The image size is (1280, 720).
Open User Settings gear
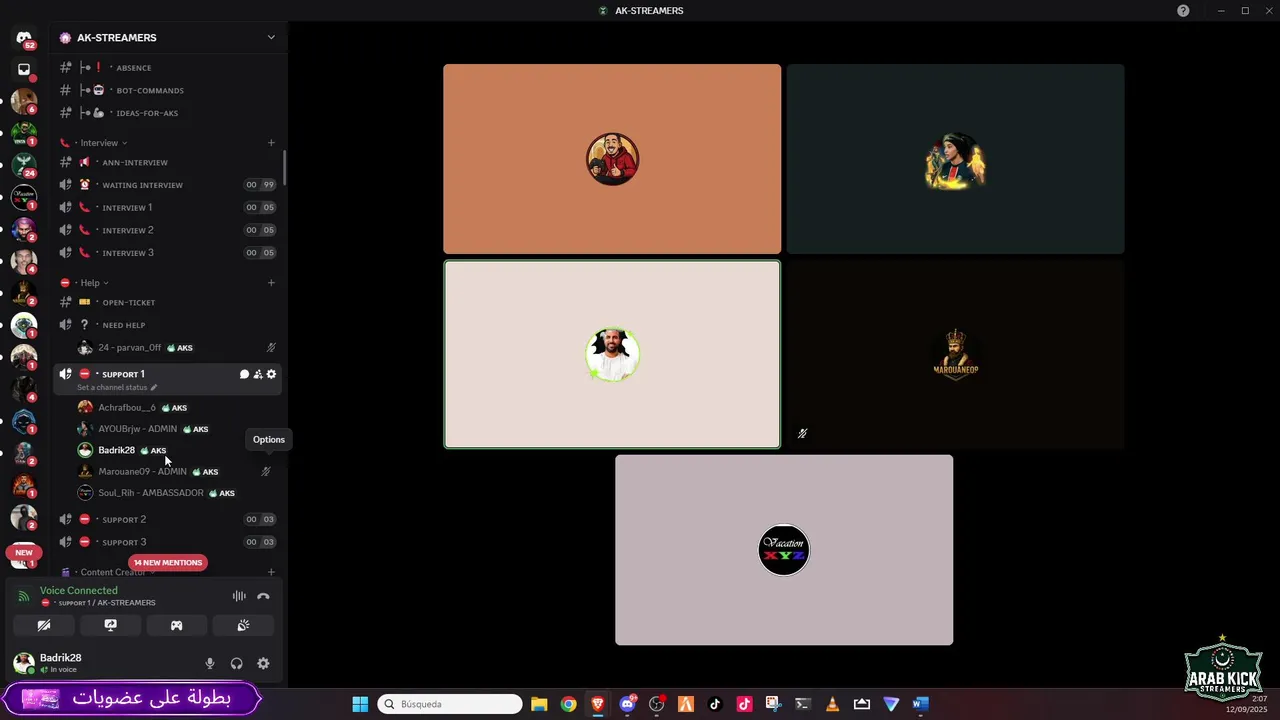click(x=263, y=663)
